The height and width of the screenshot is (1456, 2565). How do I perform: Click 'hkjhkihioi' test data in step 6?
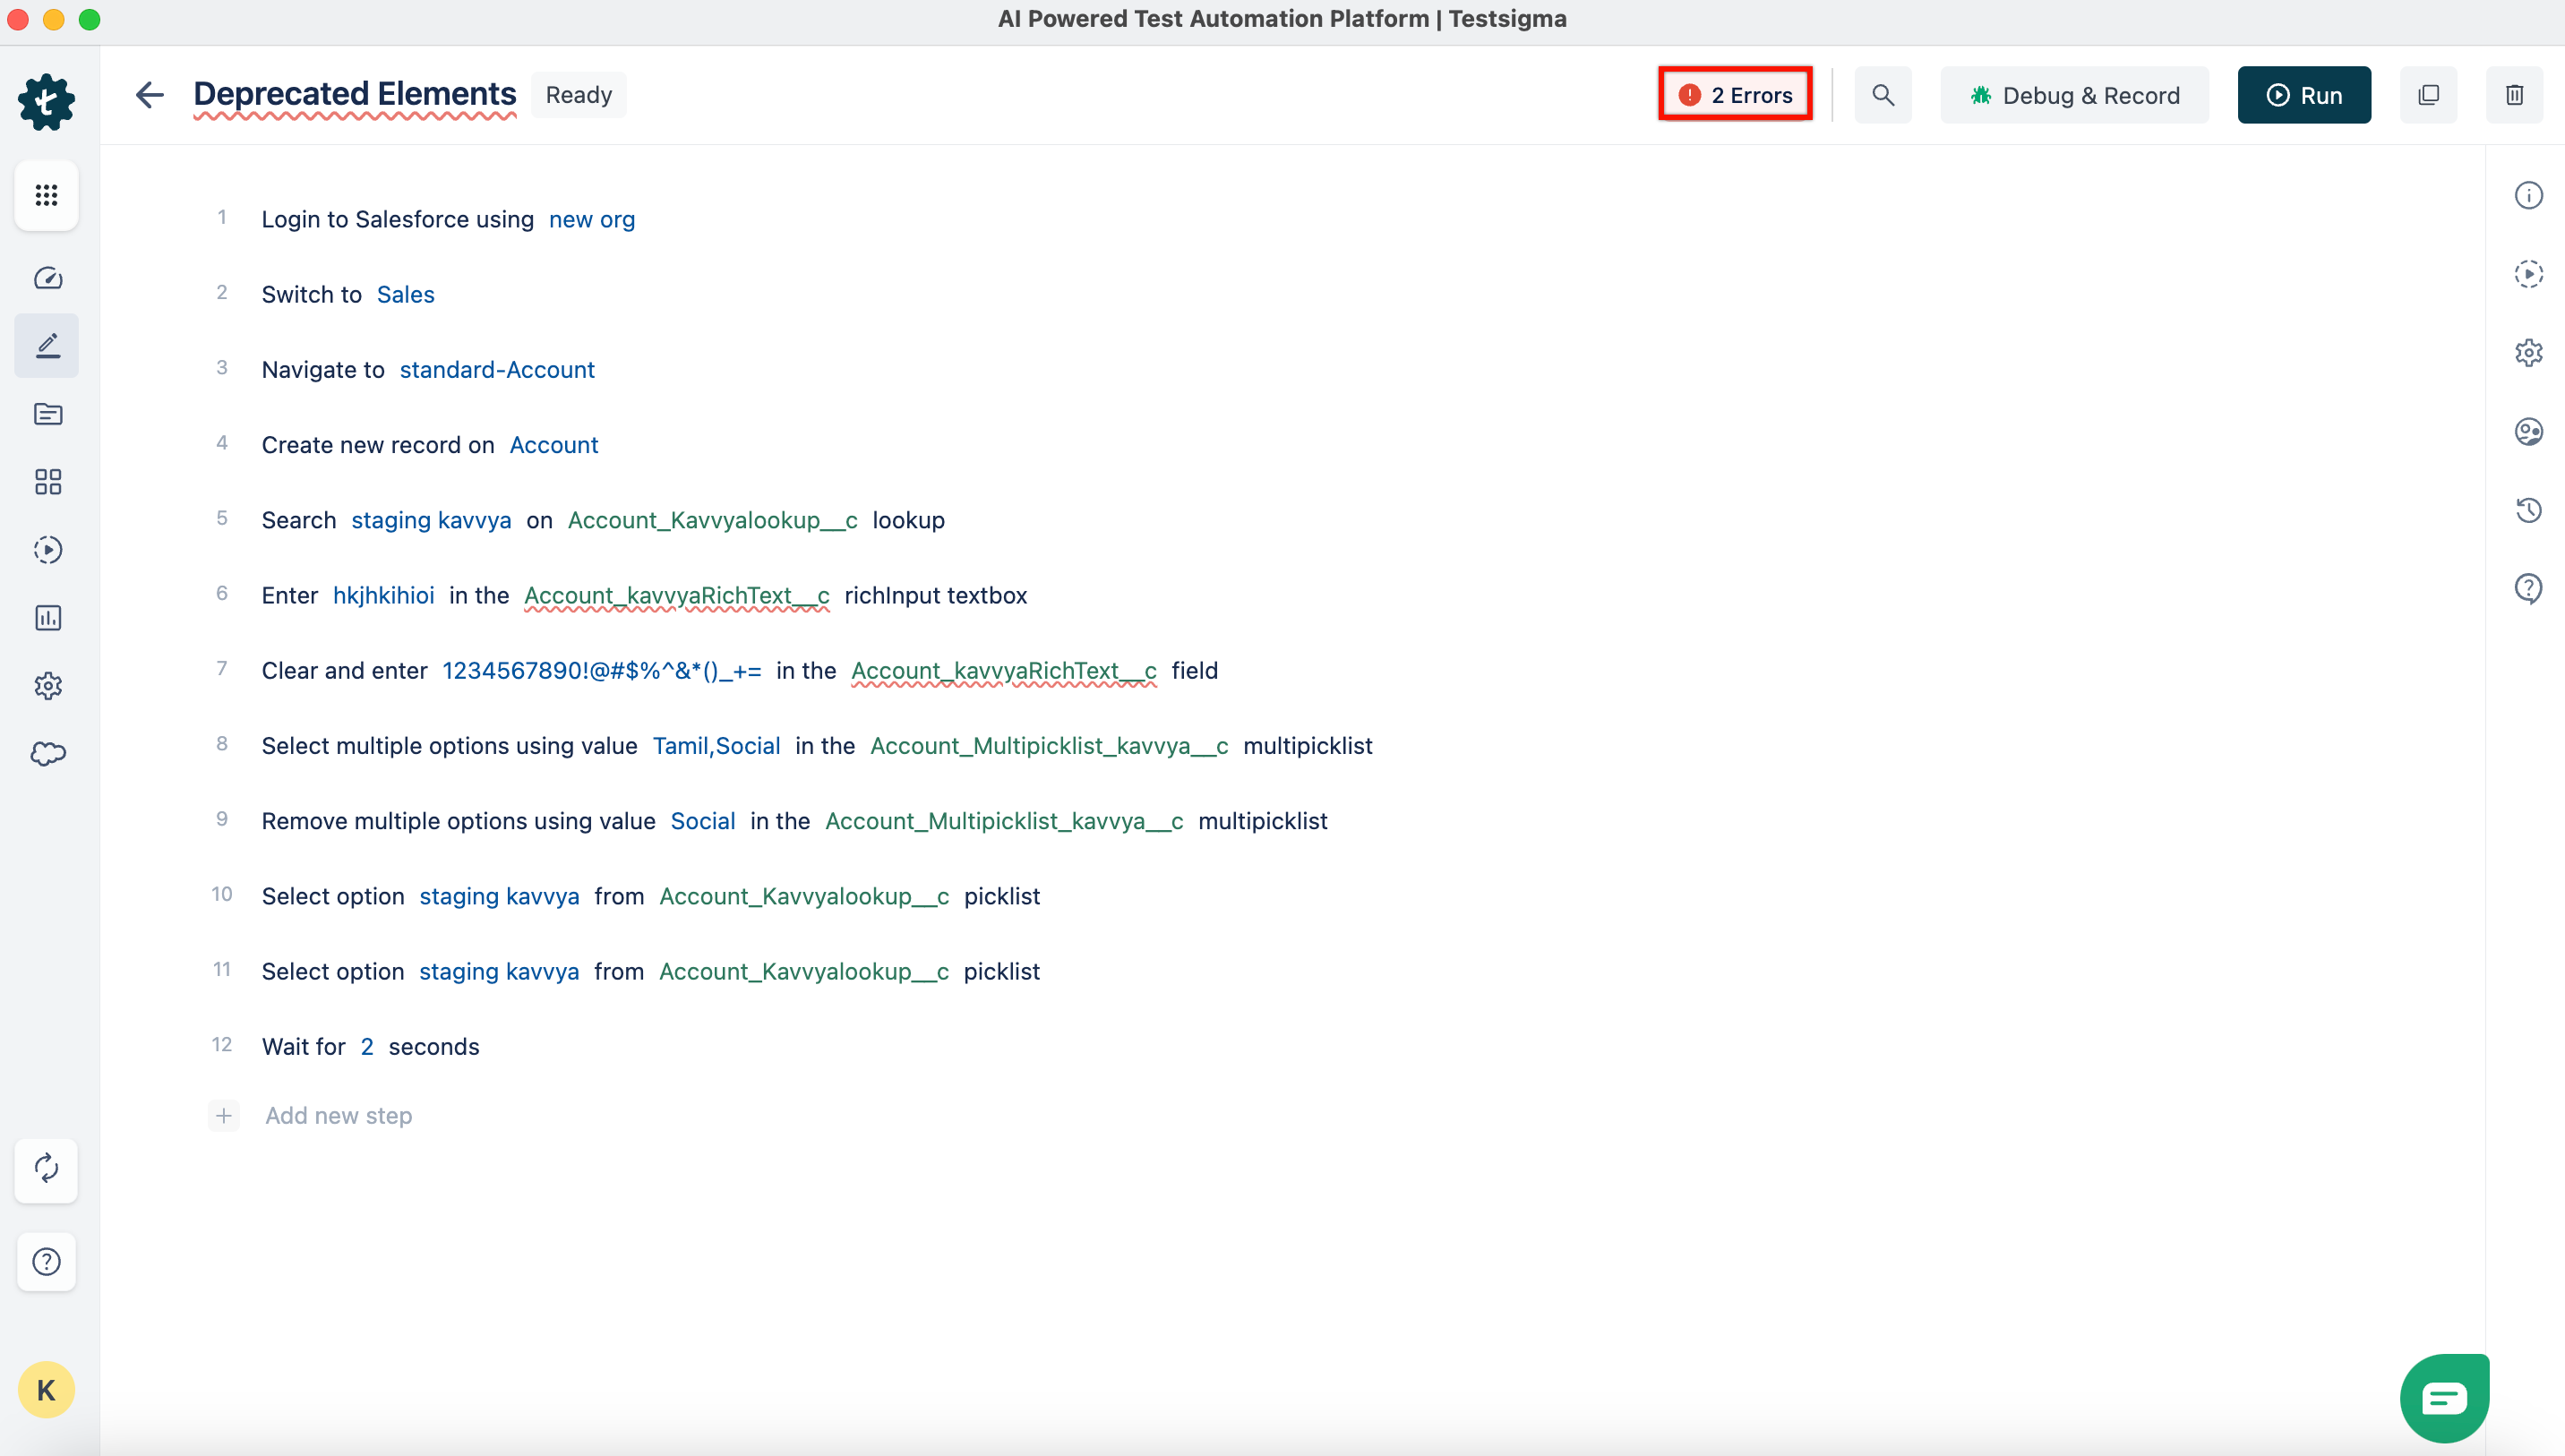pyautogui.click(x=384, y=596)
